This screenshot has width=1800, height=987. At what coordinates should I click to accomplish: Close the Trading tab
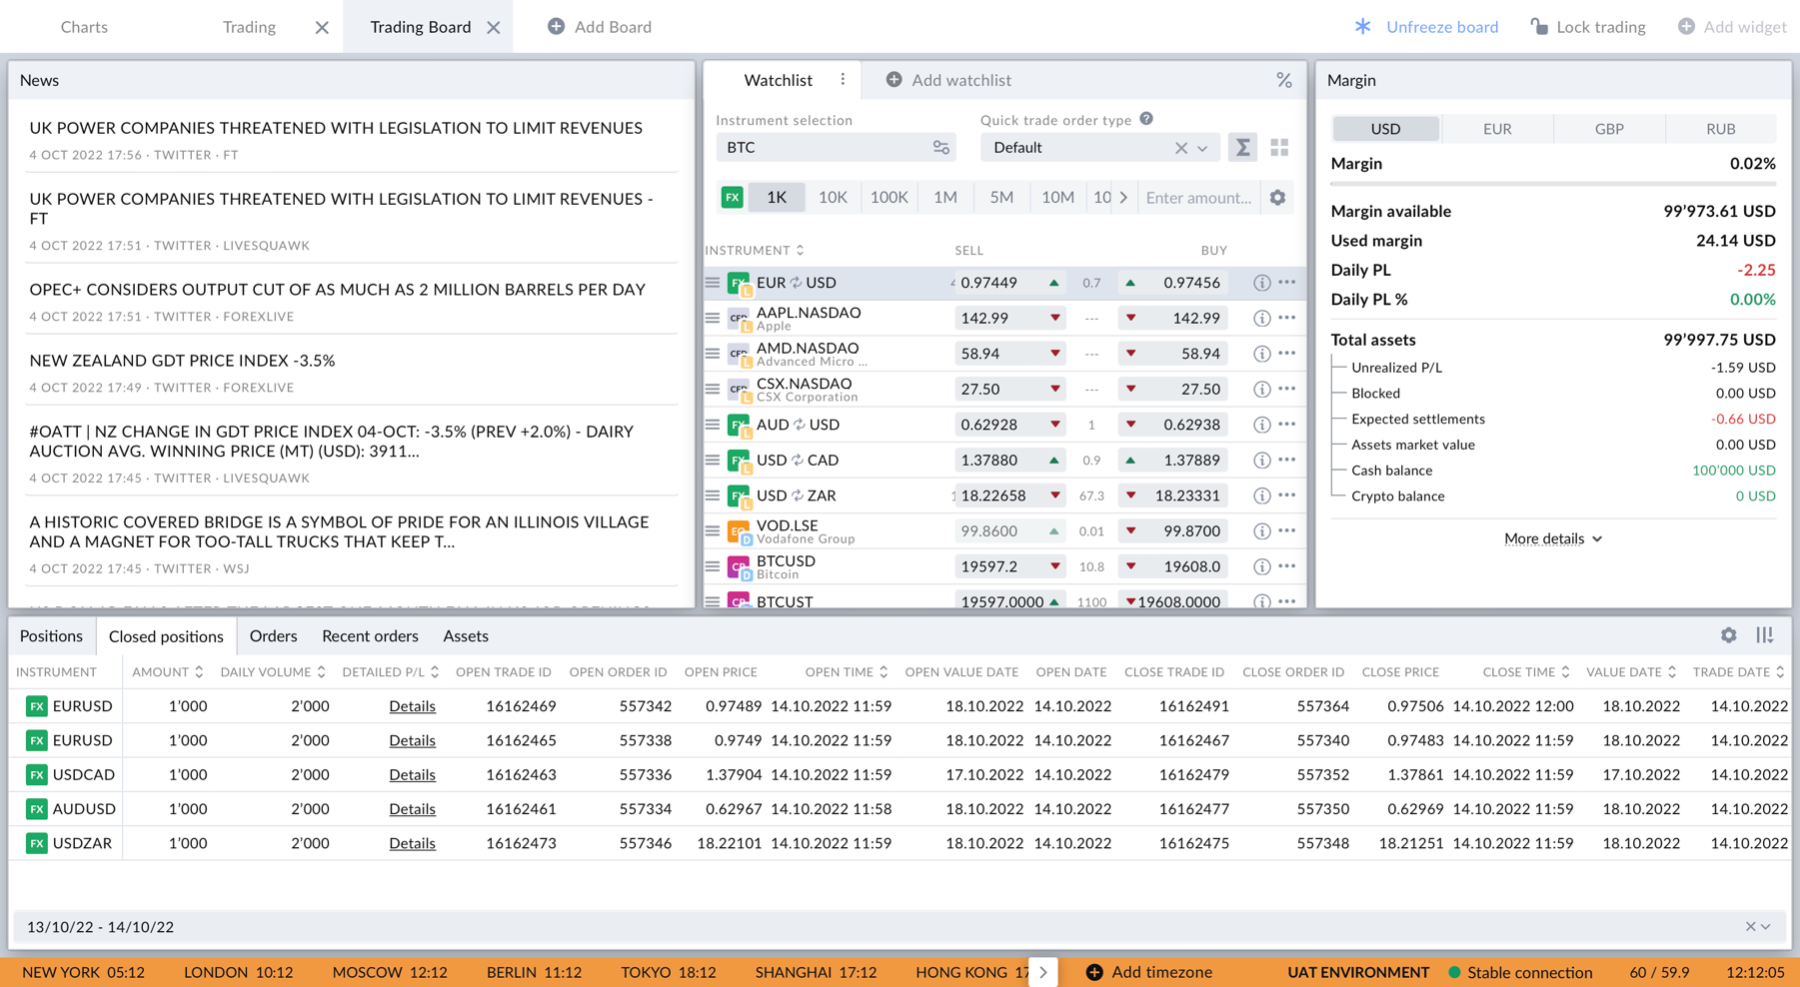[322, 28]
